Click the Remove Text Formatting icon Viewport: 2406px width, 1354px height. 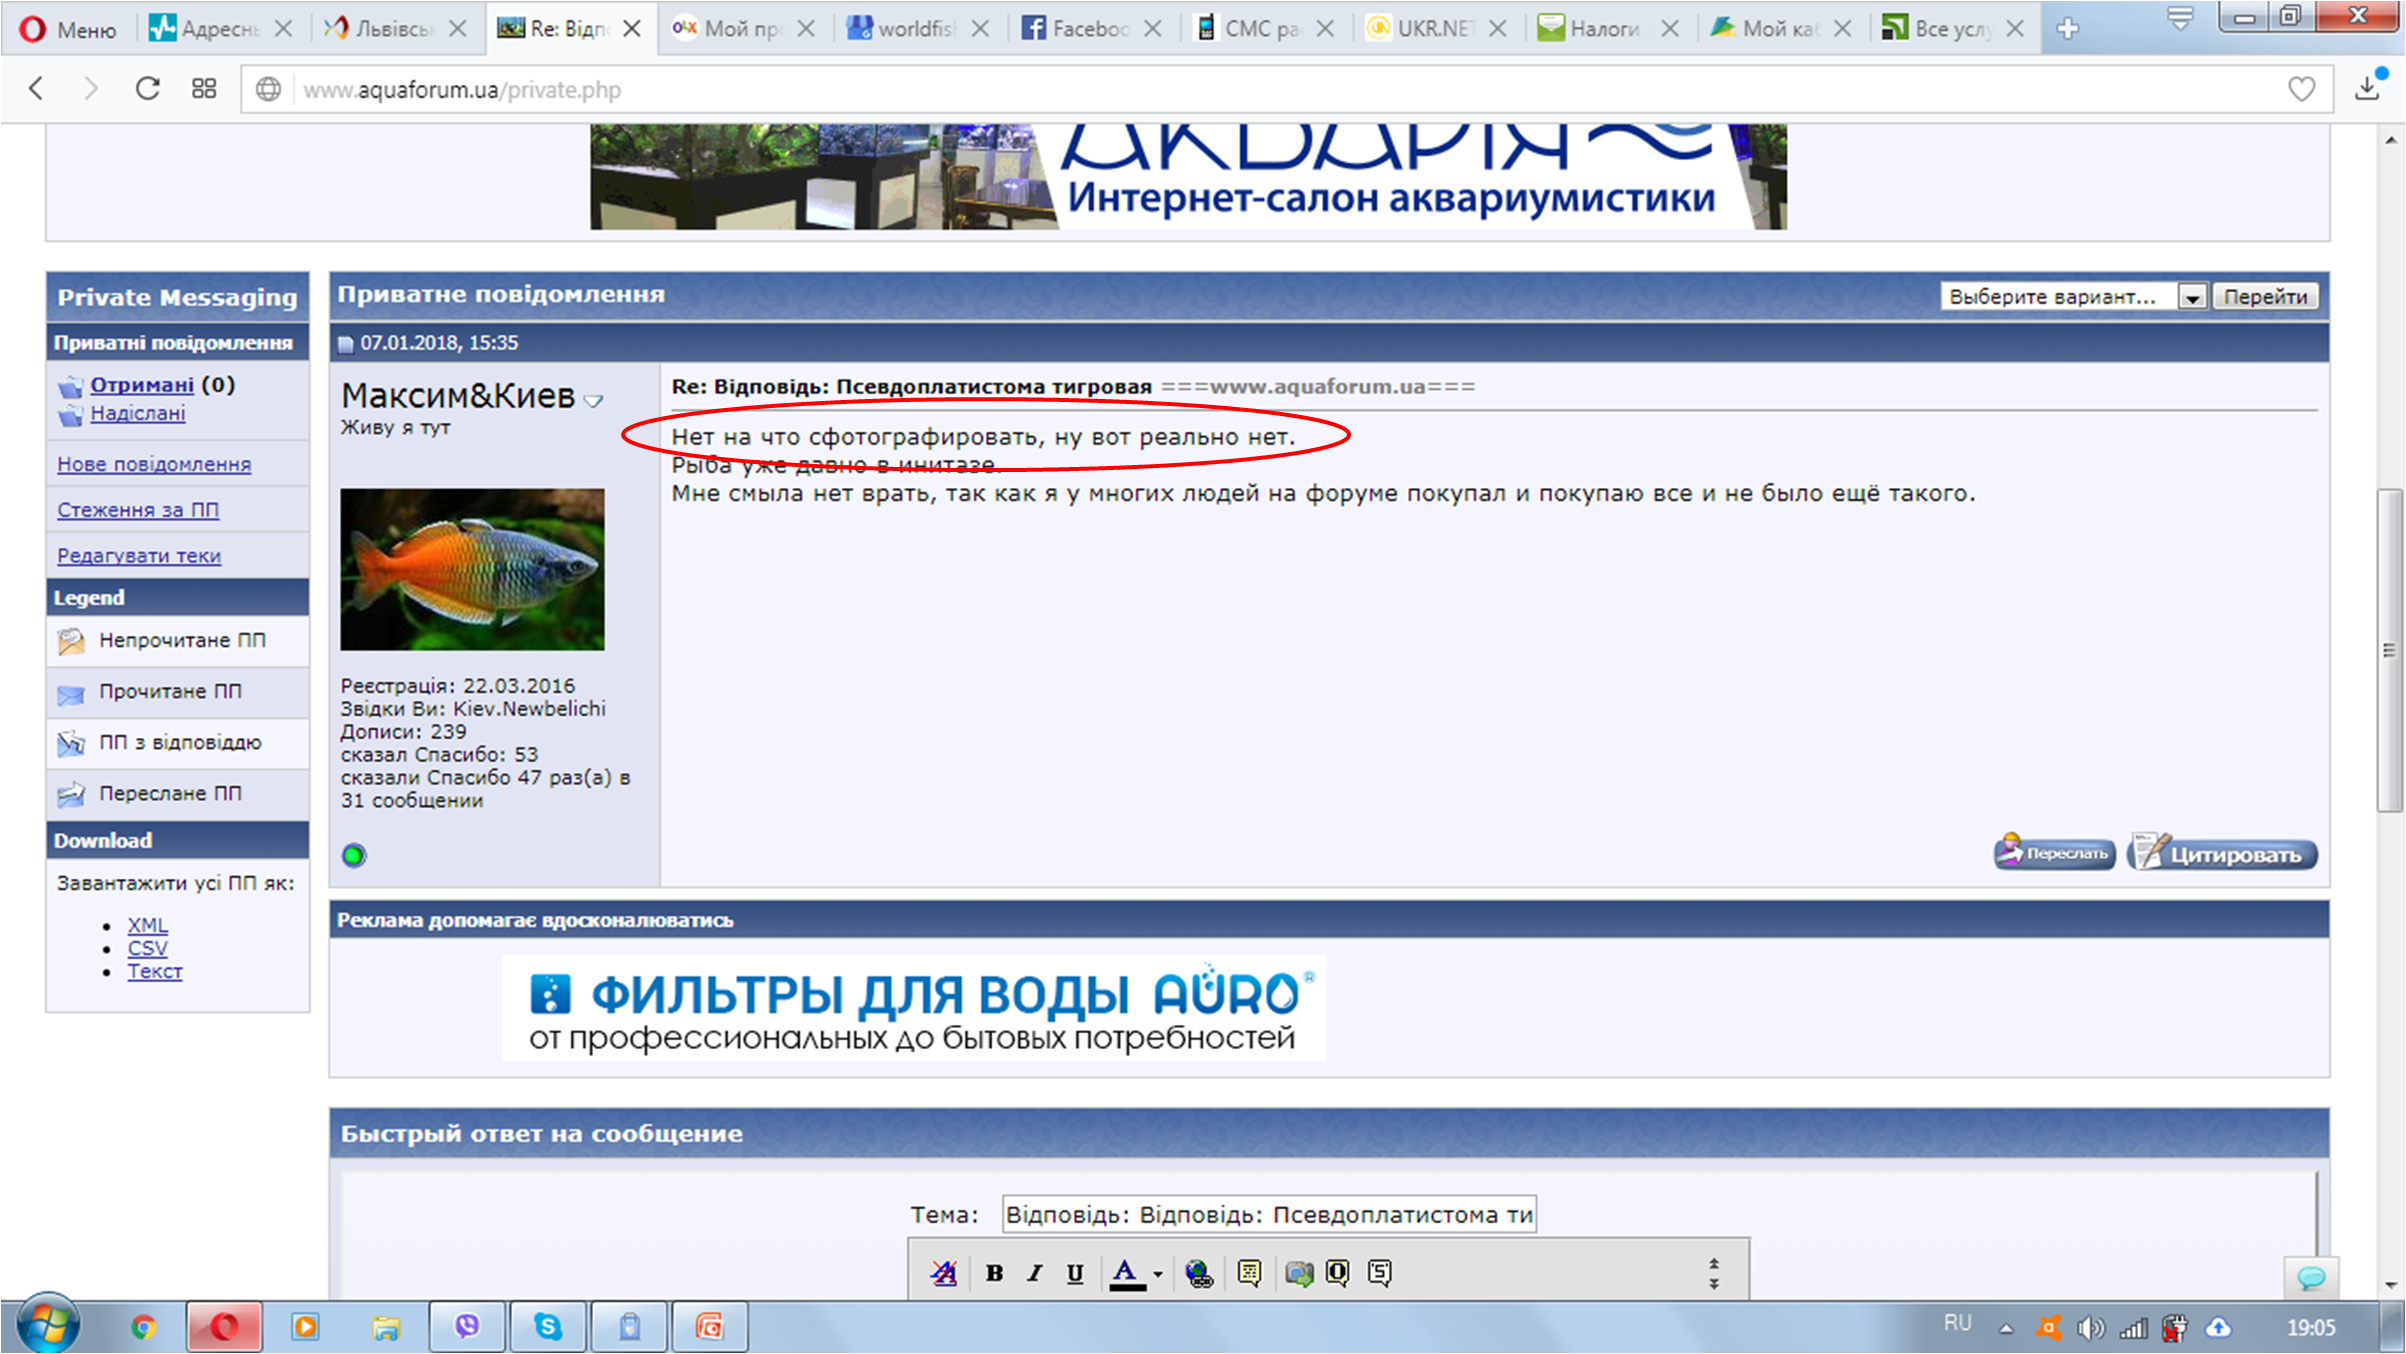944,1272
